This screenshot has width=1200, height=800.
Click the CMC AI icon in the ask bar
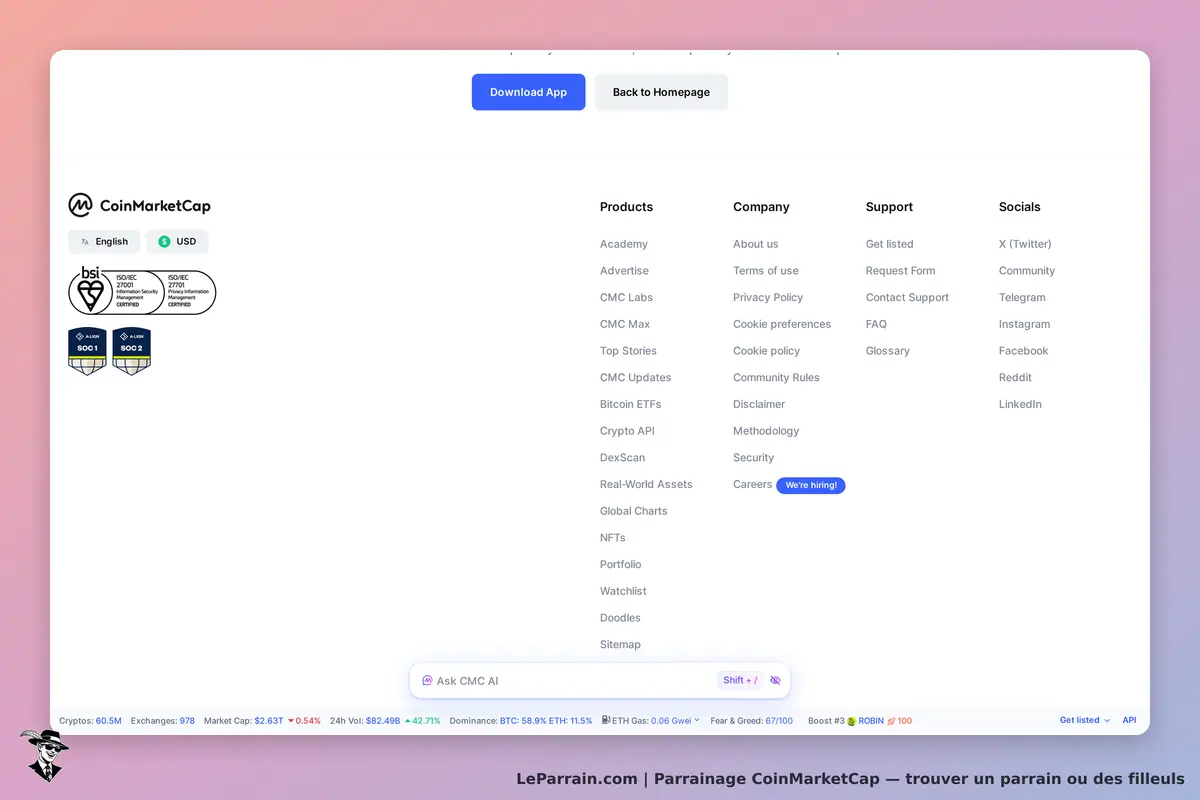(x=427, y=680)
